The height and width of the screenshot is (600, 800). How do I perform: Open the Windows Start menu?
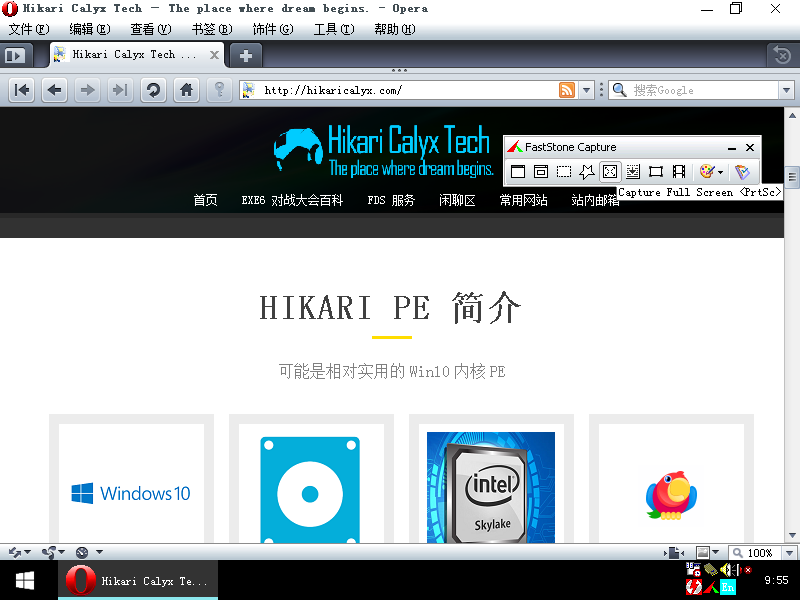[24, 581]
